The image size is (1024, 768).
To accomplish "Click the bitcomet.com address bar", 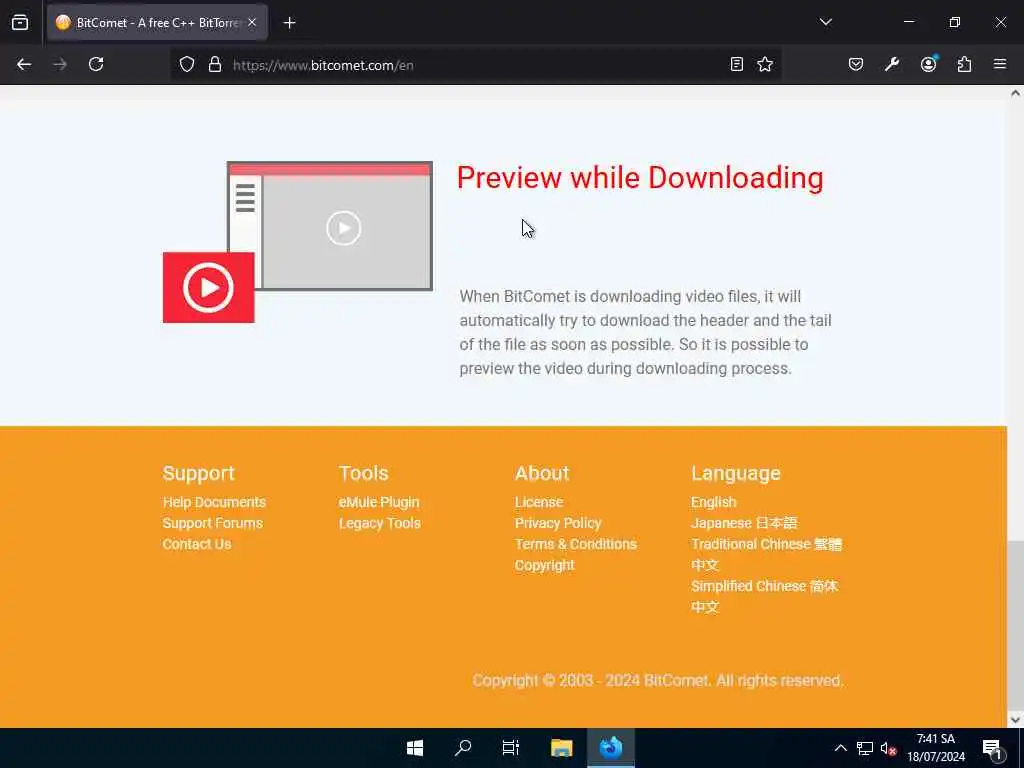I will click(477, 65).
